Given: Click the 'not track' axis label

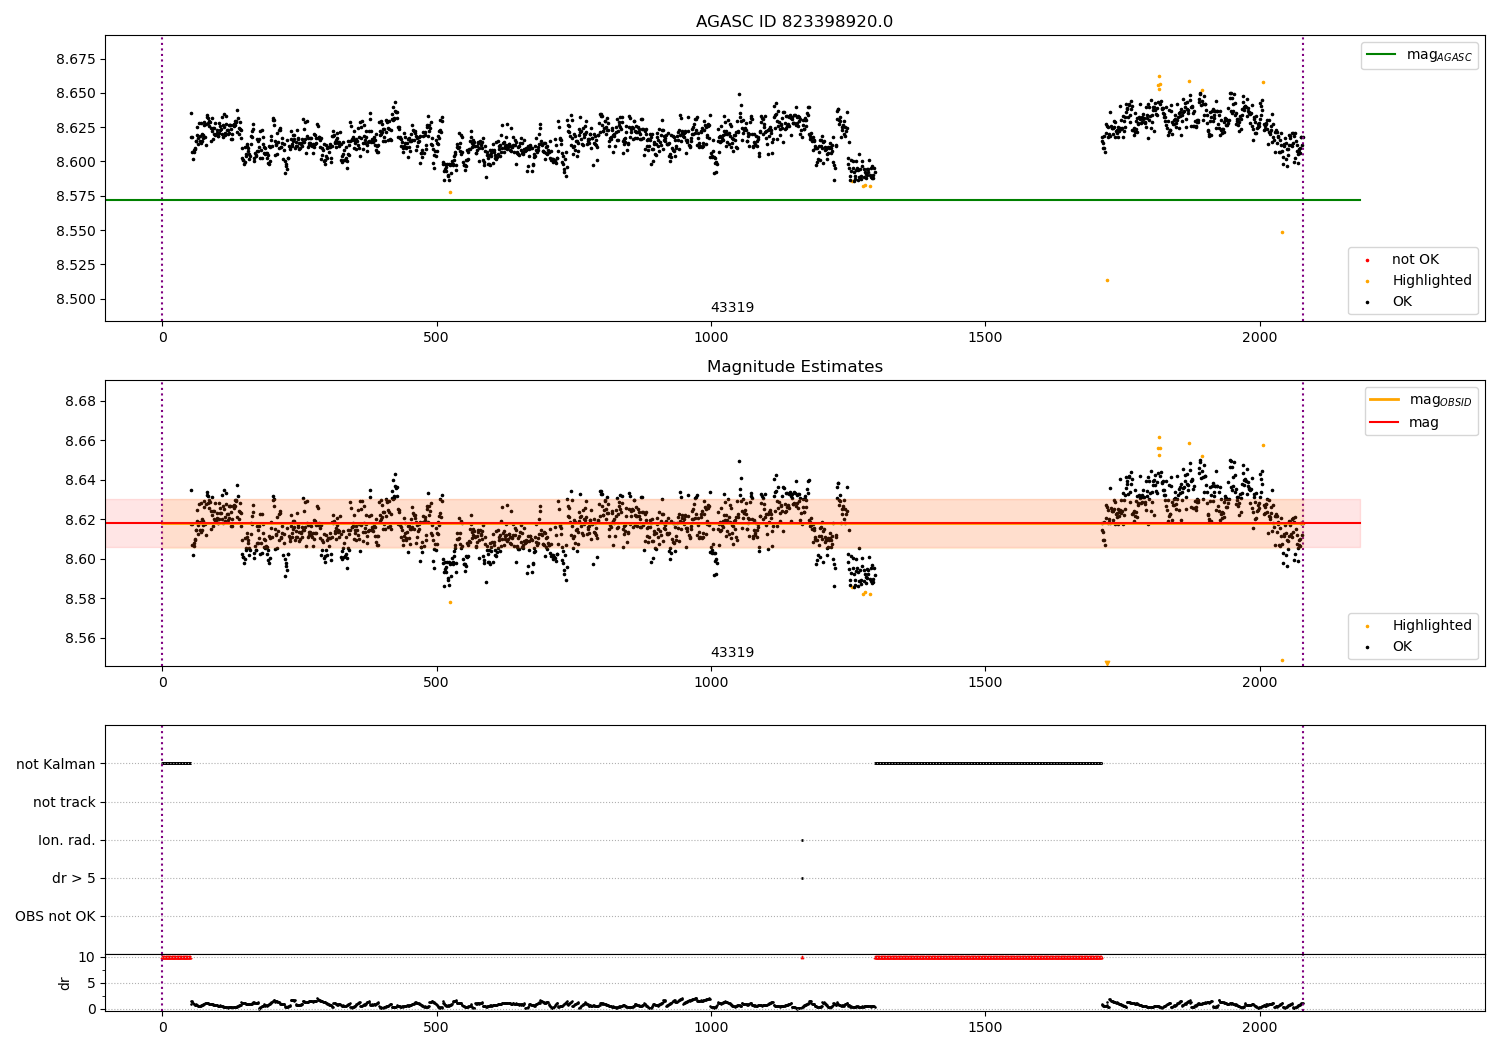Looking at the screenshot, I should coord(64,802).
